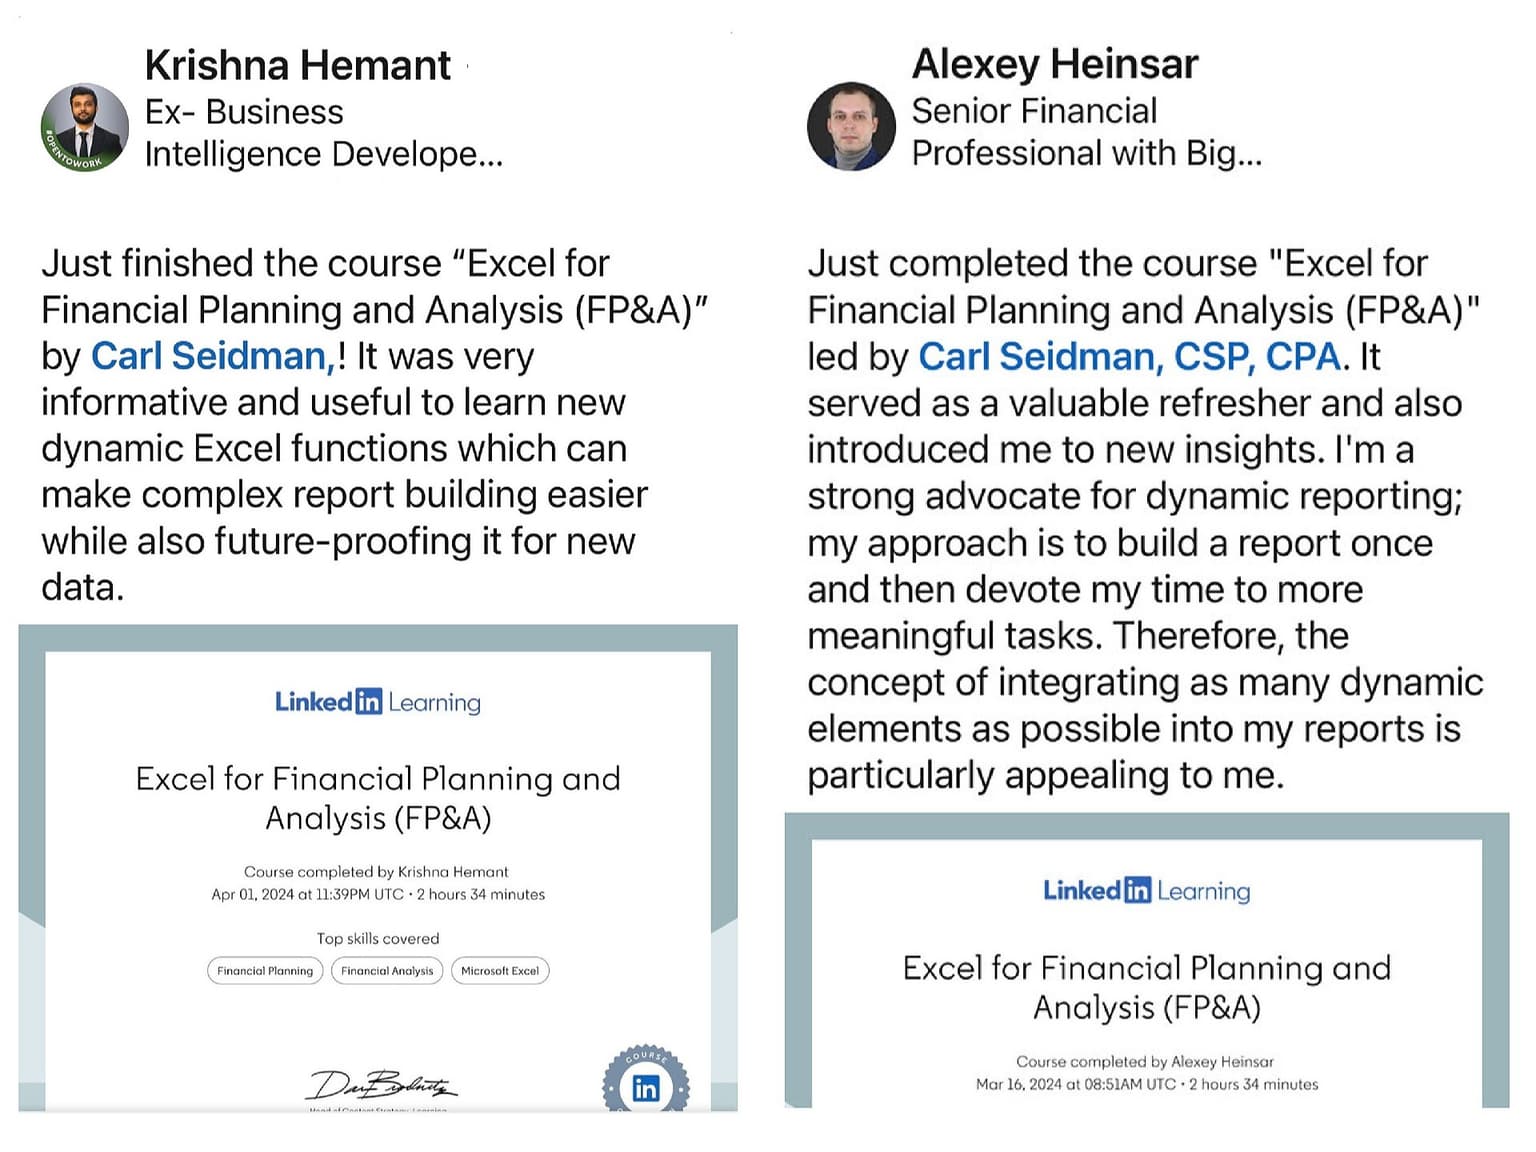This screenshot has height=1152, width=1536.
Task: Open Alexey Heinsar's profile photo
Action: [851, 126]
